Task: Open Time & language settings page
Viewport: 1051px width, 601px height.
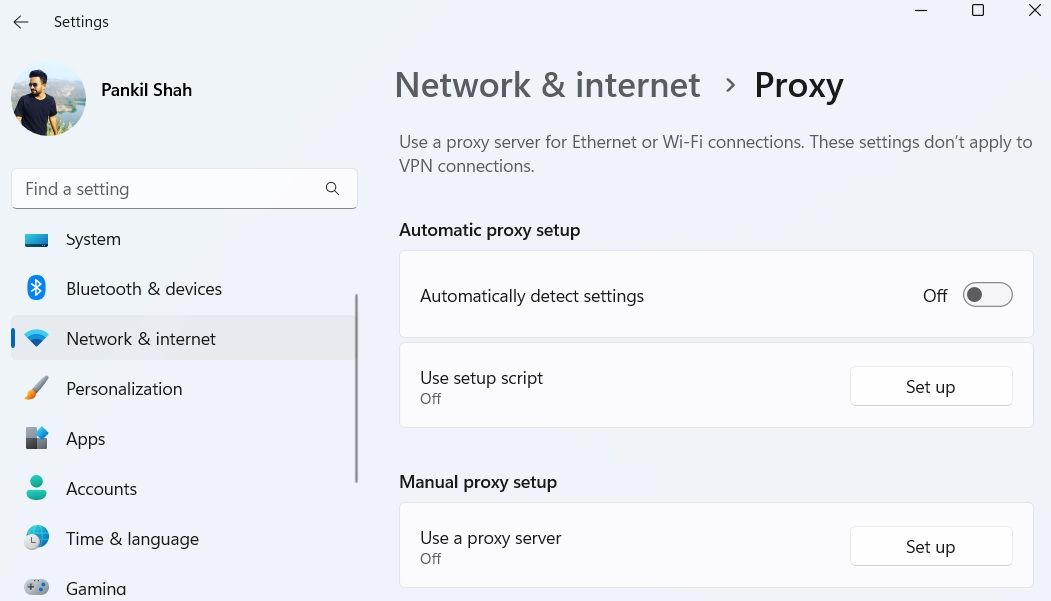Action: click(132, 539)
